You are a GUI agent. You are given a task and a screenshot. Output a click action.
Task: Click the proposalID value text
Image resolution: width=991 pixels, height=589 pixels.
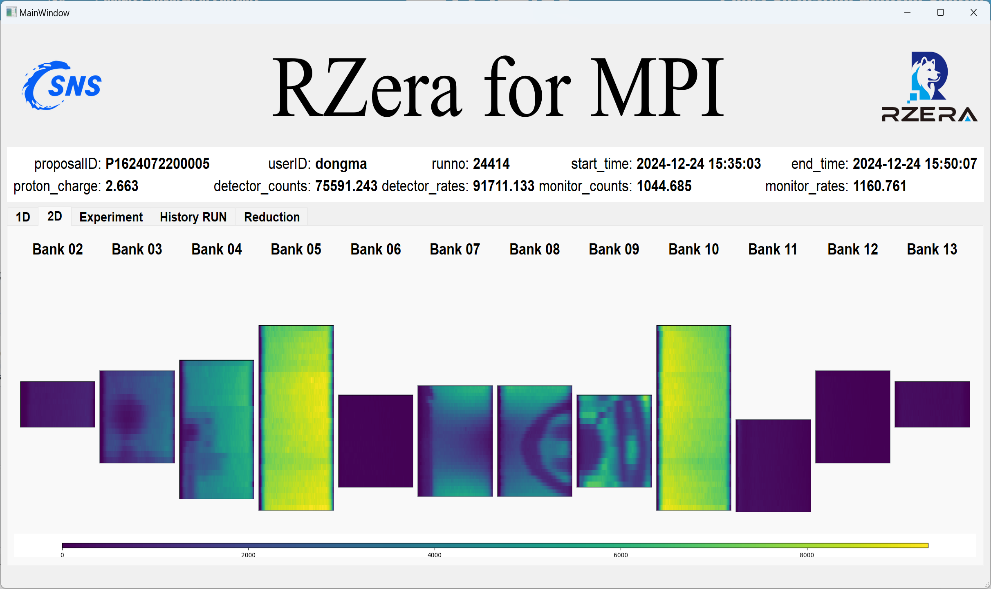coord(157,164)
